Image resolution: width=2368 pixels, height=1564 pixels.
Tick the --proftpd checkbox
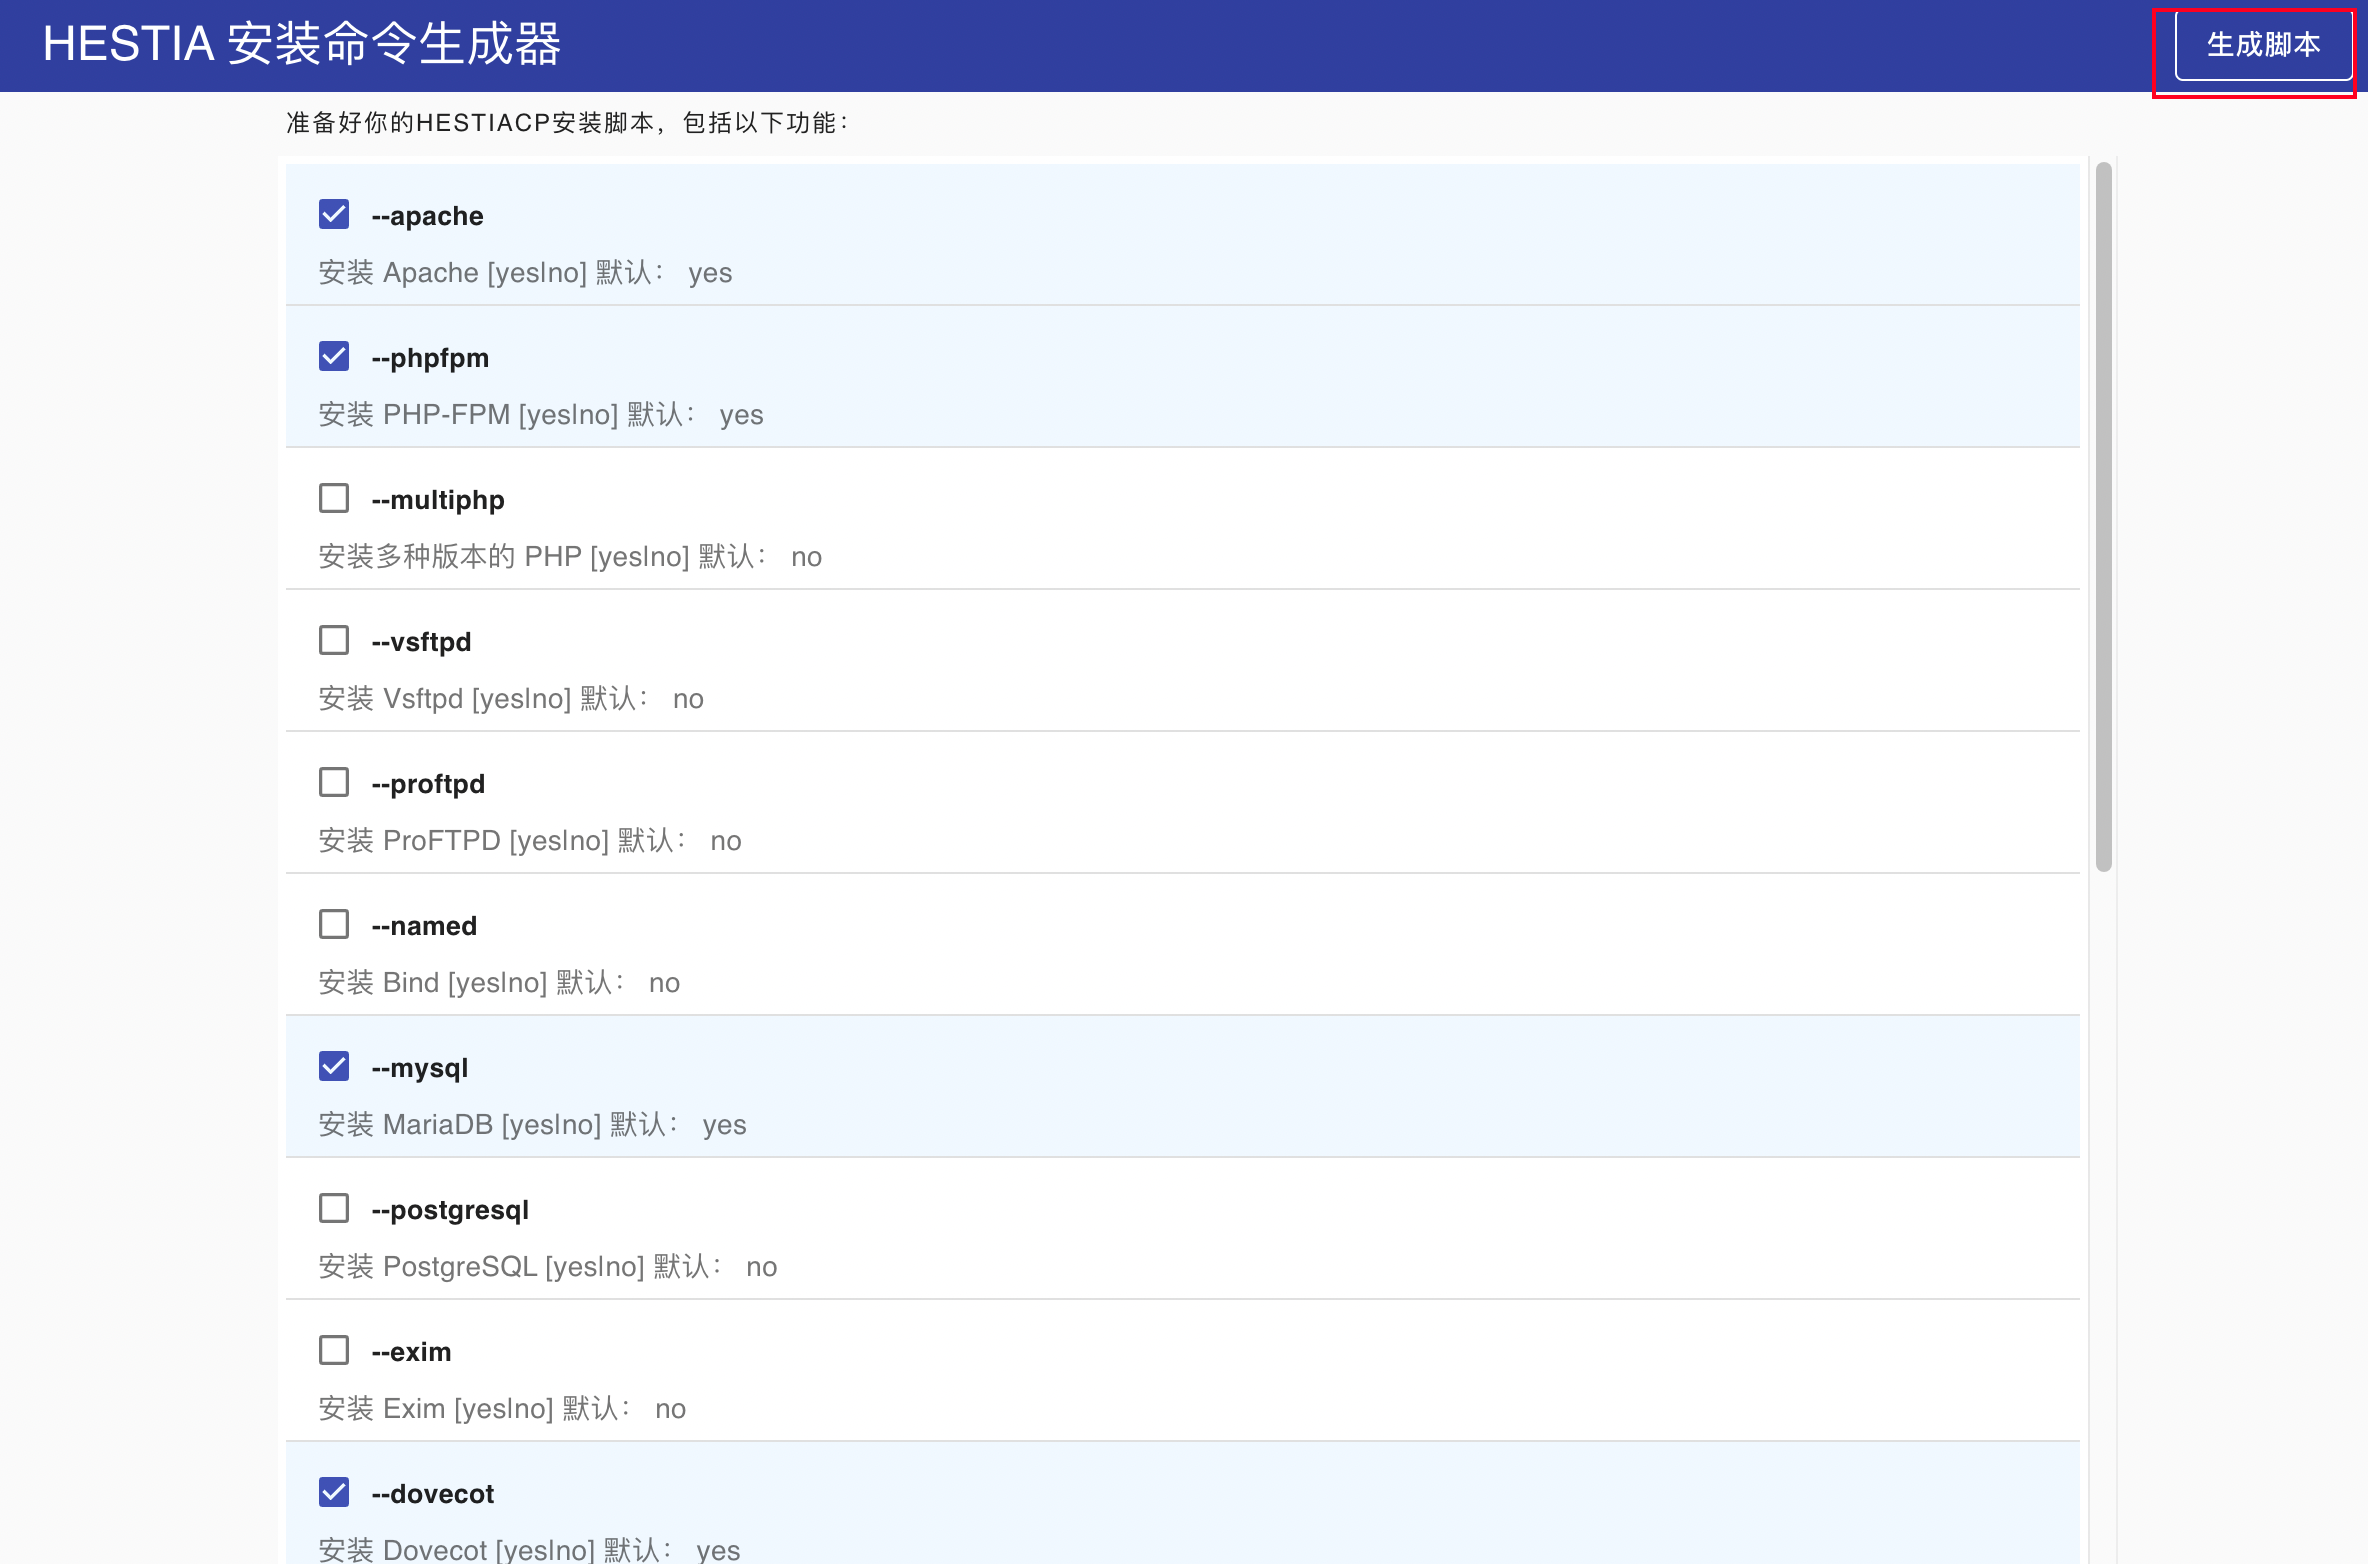pyautogui.click(x=334, y=783)
